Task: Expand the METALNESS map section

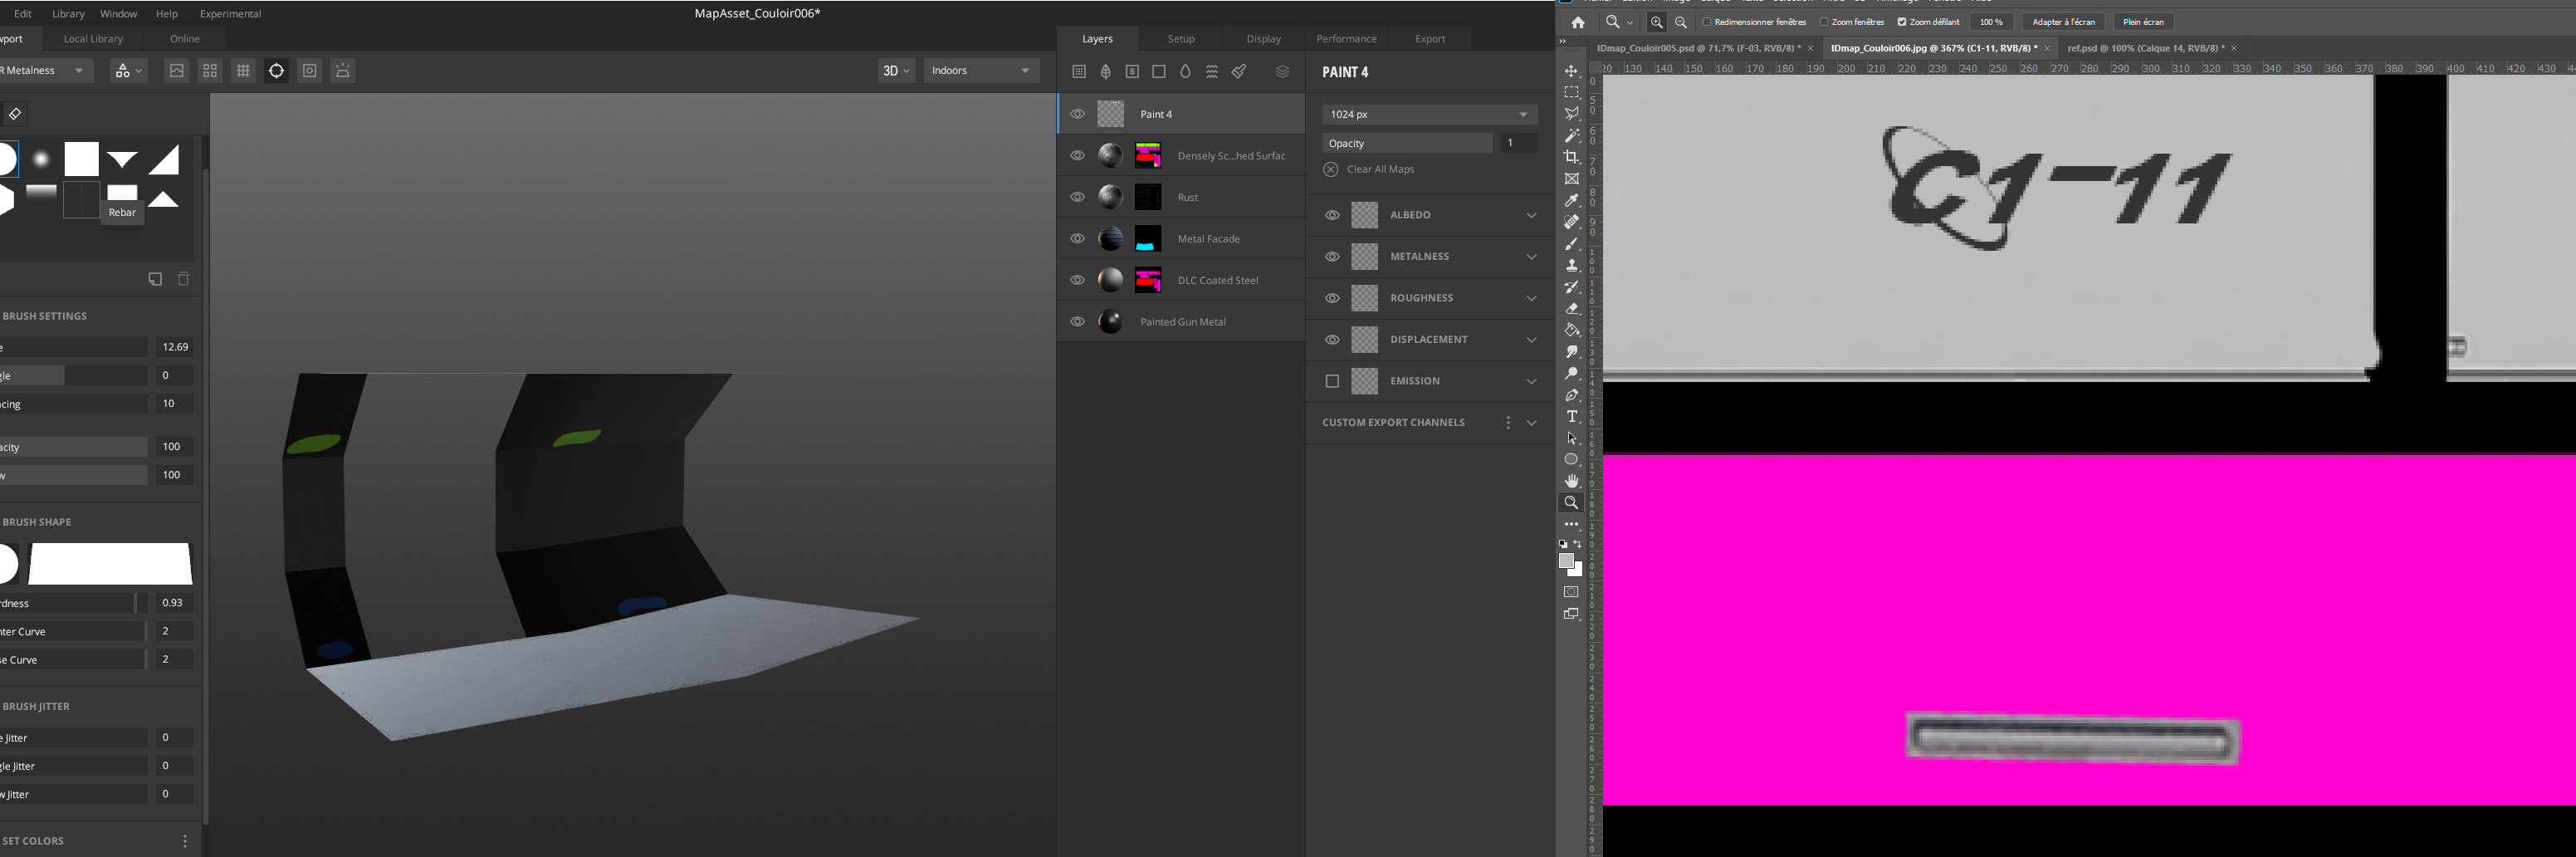Action: [x=1531, y=257]
